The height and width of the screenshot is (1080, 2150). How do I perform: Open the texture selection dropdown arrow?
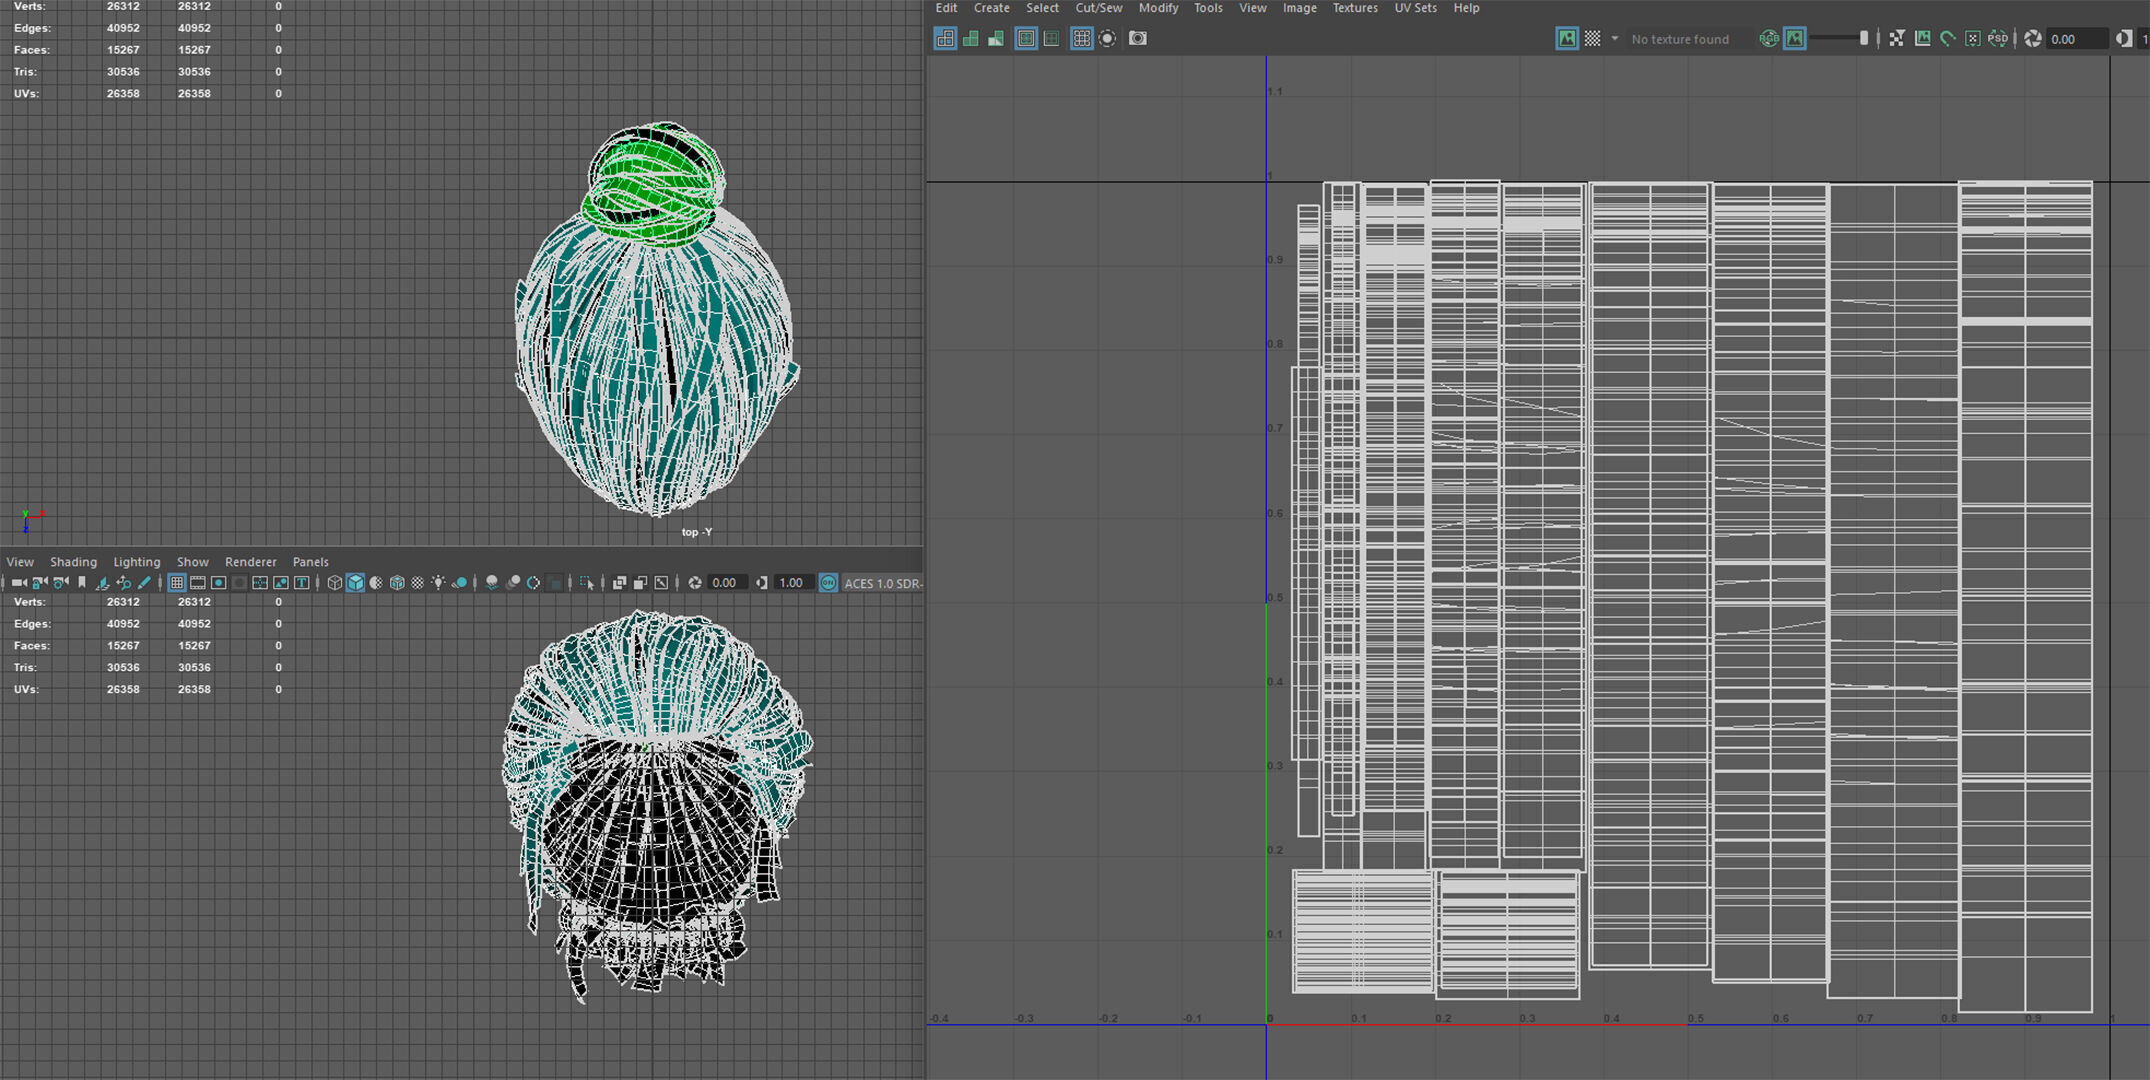1614,39
